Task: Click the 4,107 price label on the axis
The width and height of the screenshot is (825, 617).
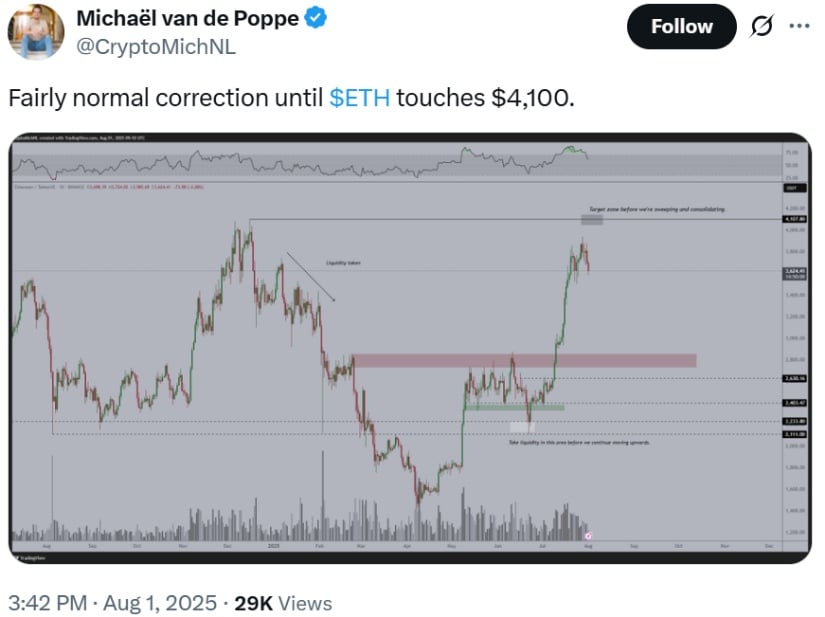Action: point(794,219)
